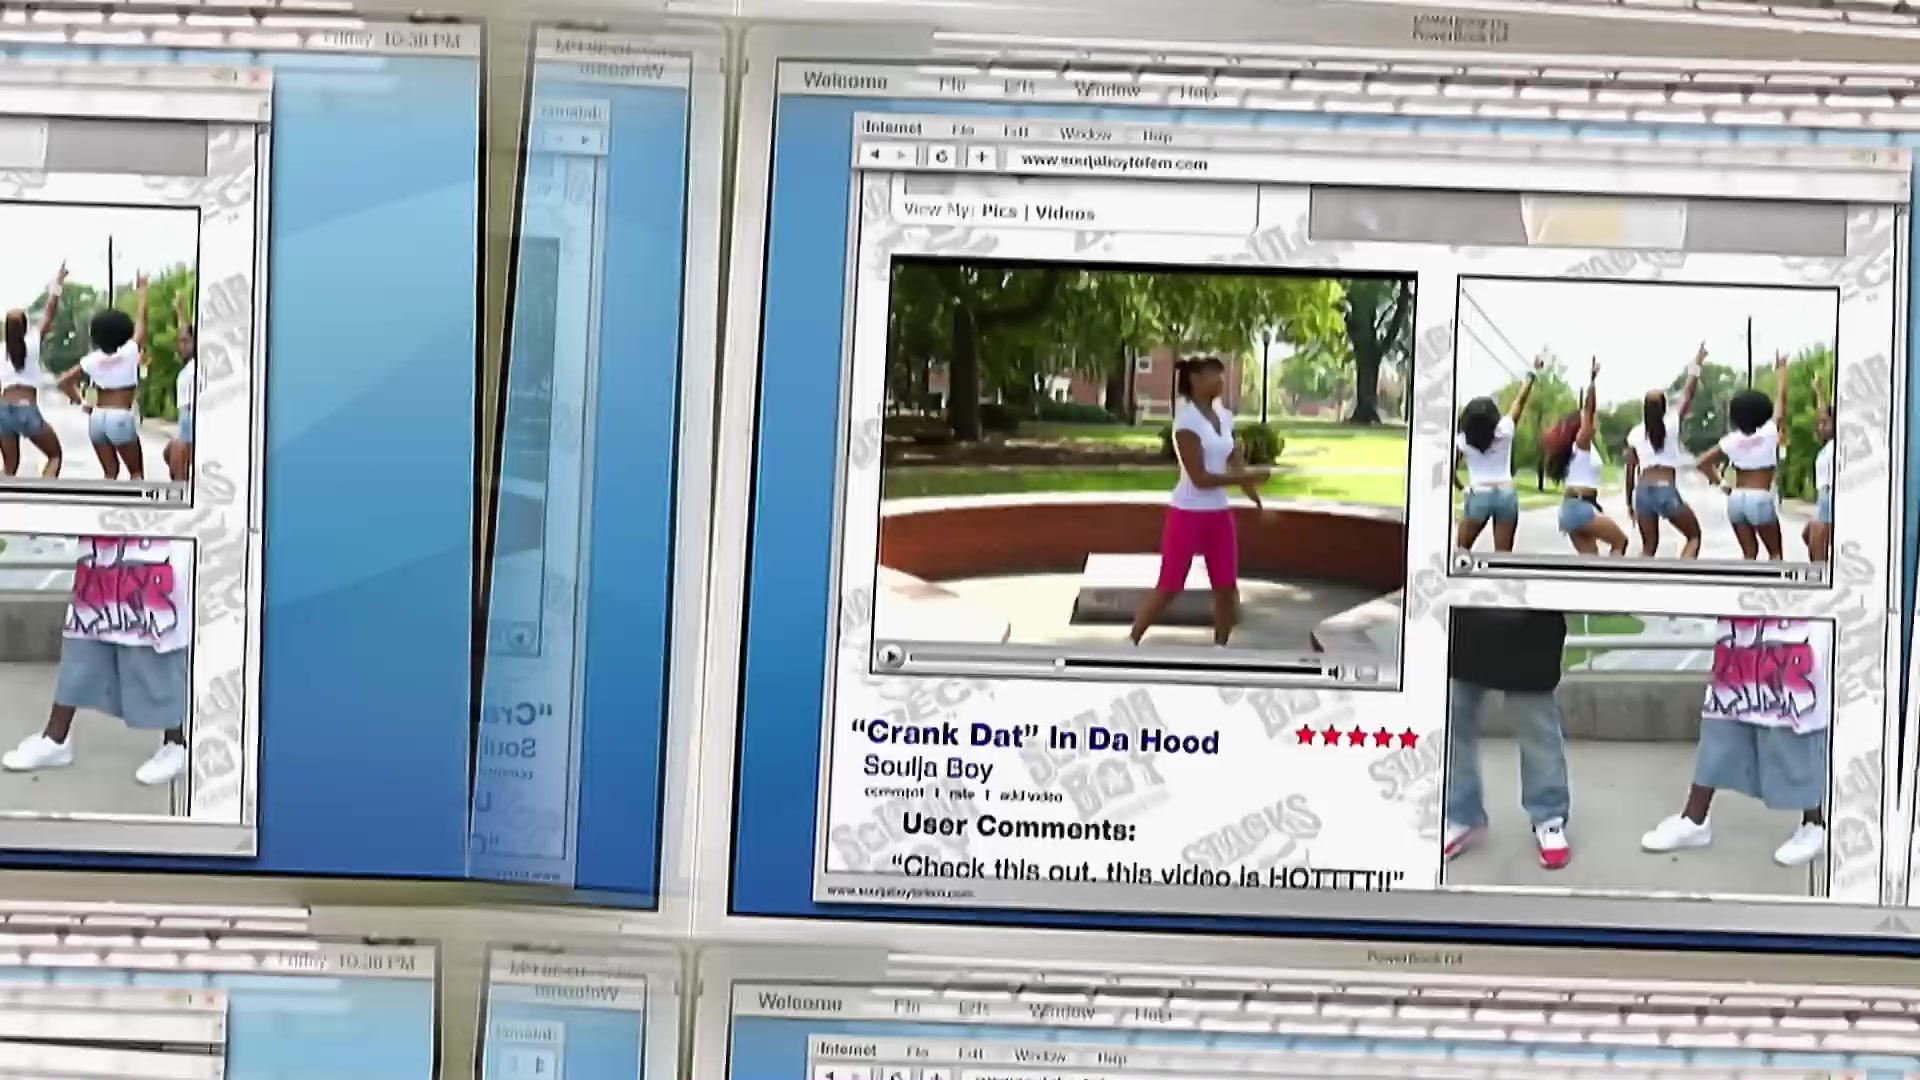Viewport: 1920px width, 1080px height.
Task: Give the video a five-star rating
Action: 1408,738
